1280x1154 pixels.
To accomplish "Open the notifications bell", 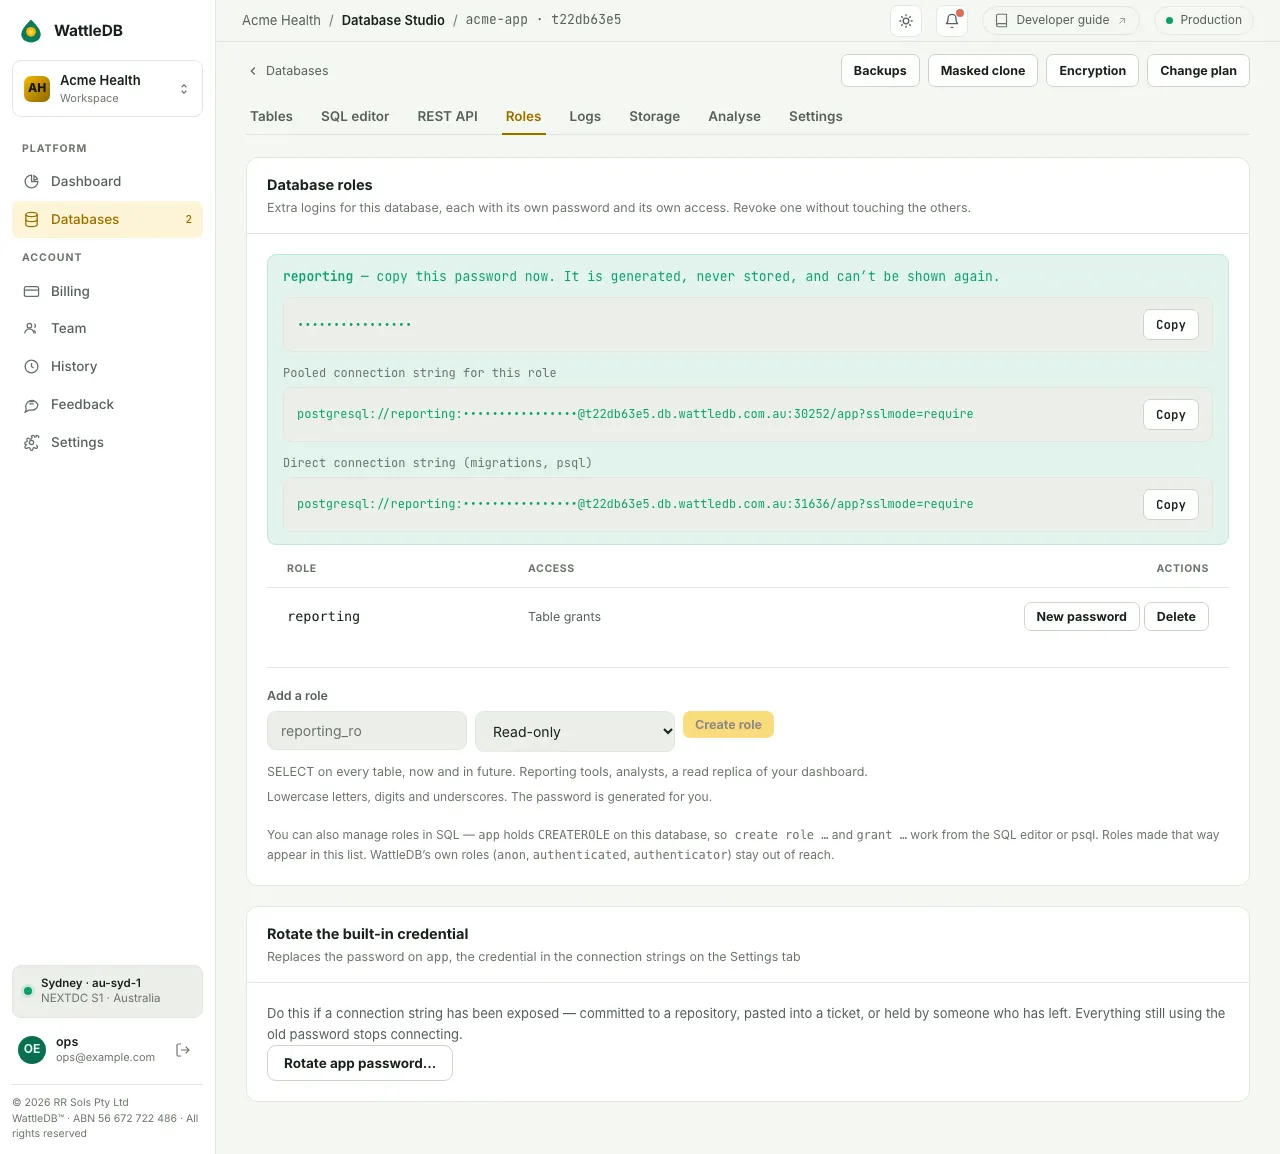I will click(952, 20).
